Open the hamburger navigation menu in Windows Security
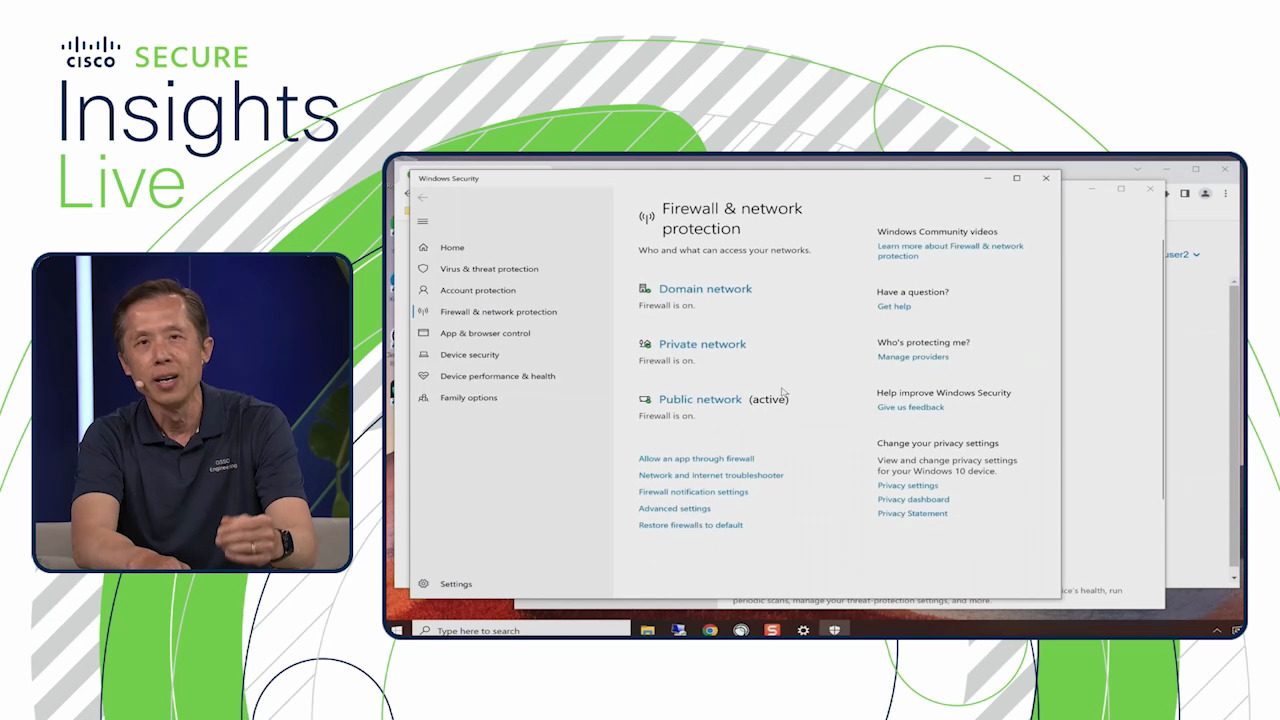 pyautogui.click(x=423, y=222)
